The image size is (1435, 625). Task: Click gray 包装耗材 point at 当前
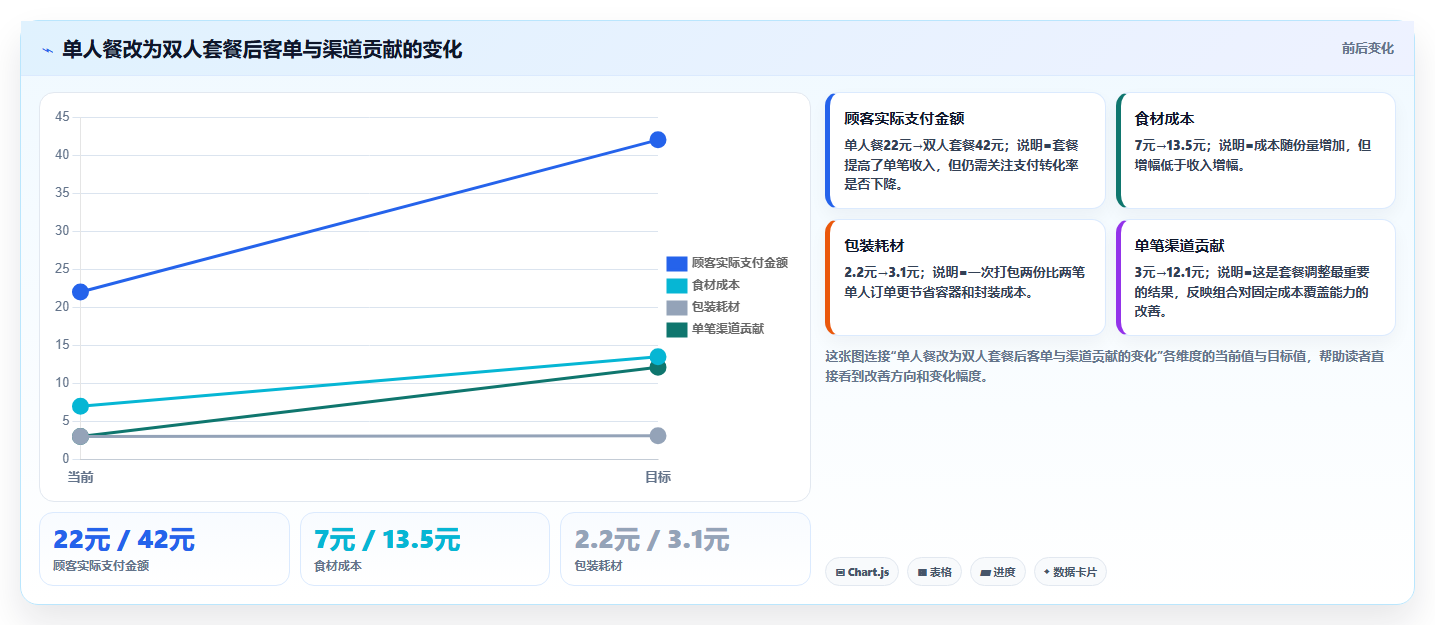coord(81,436)
